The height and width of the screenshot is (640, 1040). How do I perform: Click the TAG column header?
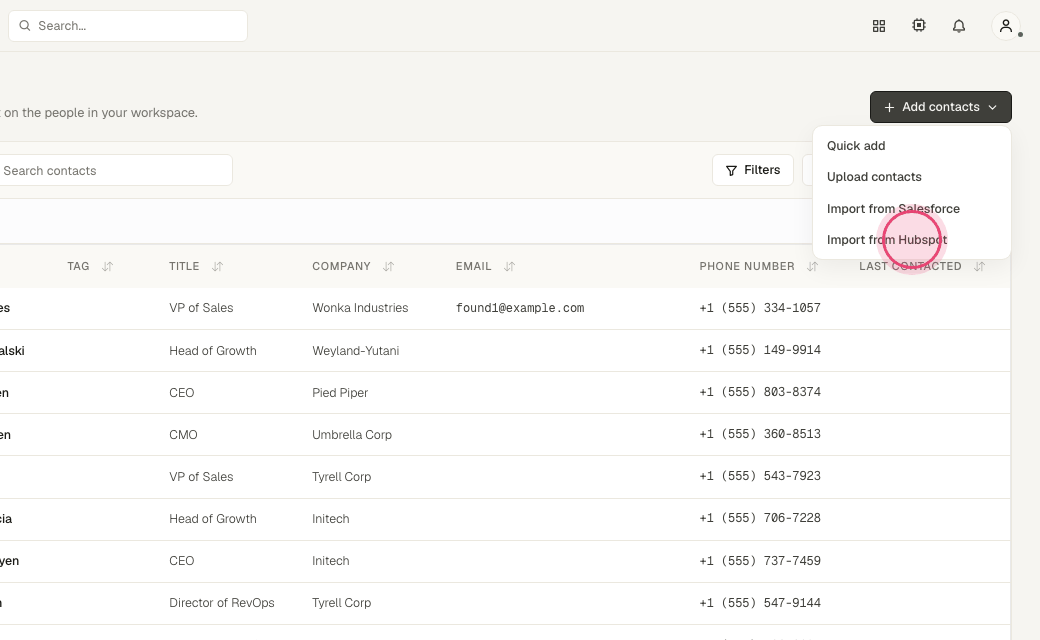pyautogui.click(x=78, y=266)
